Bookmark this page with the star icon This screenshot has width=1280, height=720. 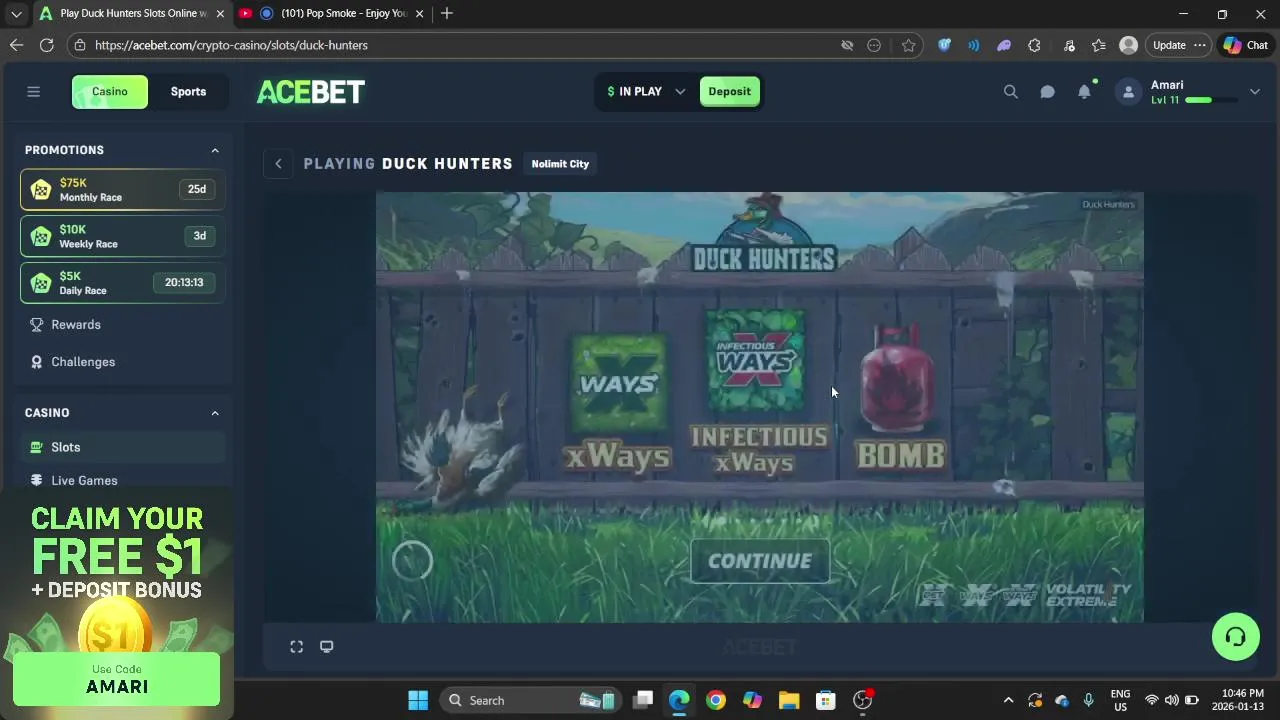coord(908,45)
